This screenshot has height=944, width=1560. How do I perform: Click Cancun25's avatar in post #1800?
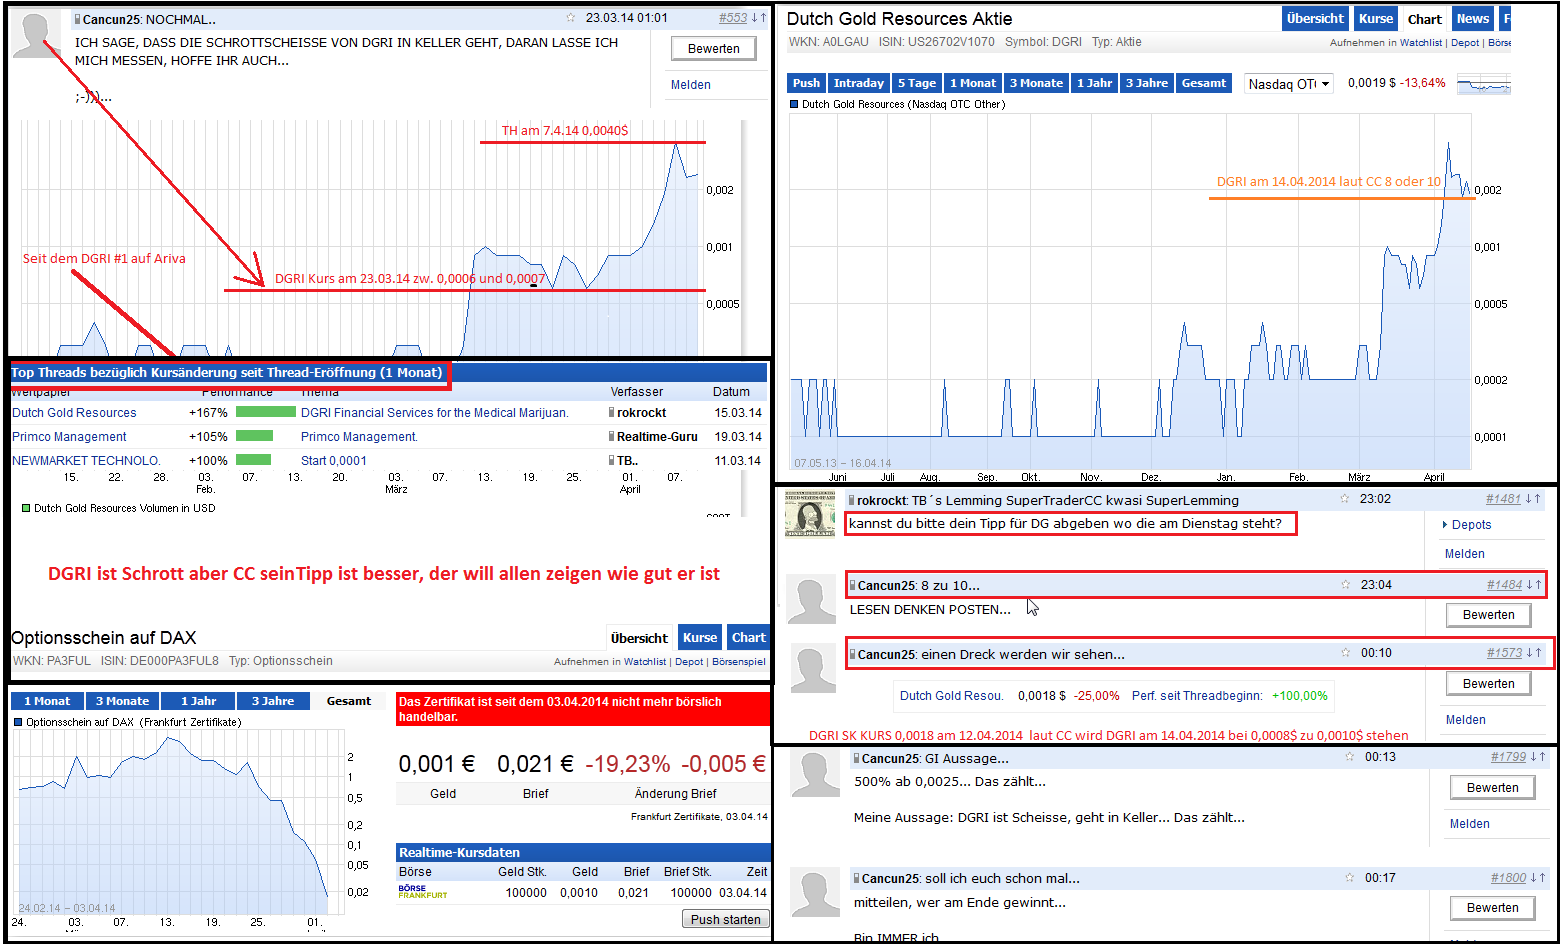point(815,893)
